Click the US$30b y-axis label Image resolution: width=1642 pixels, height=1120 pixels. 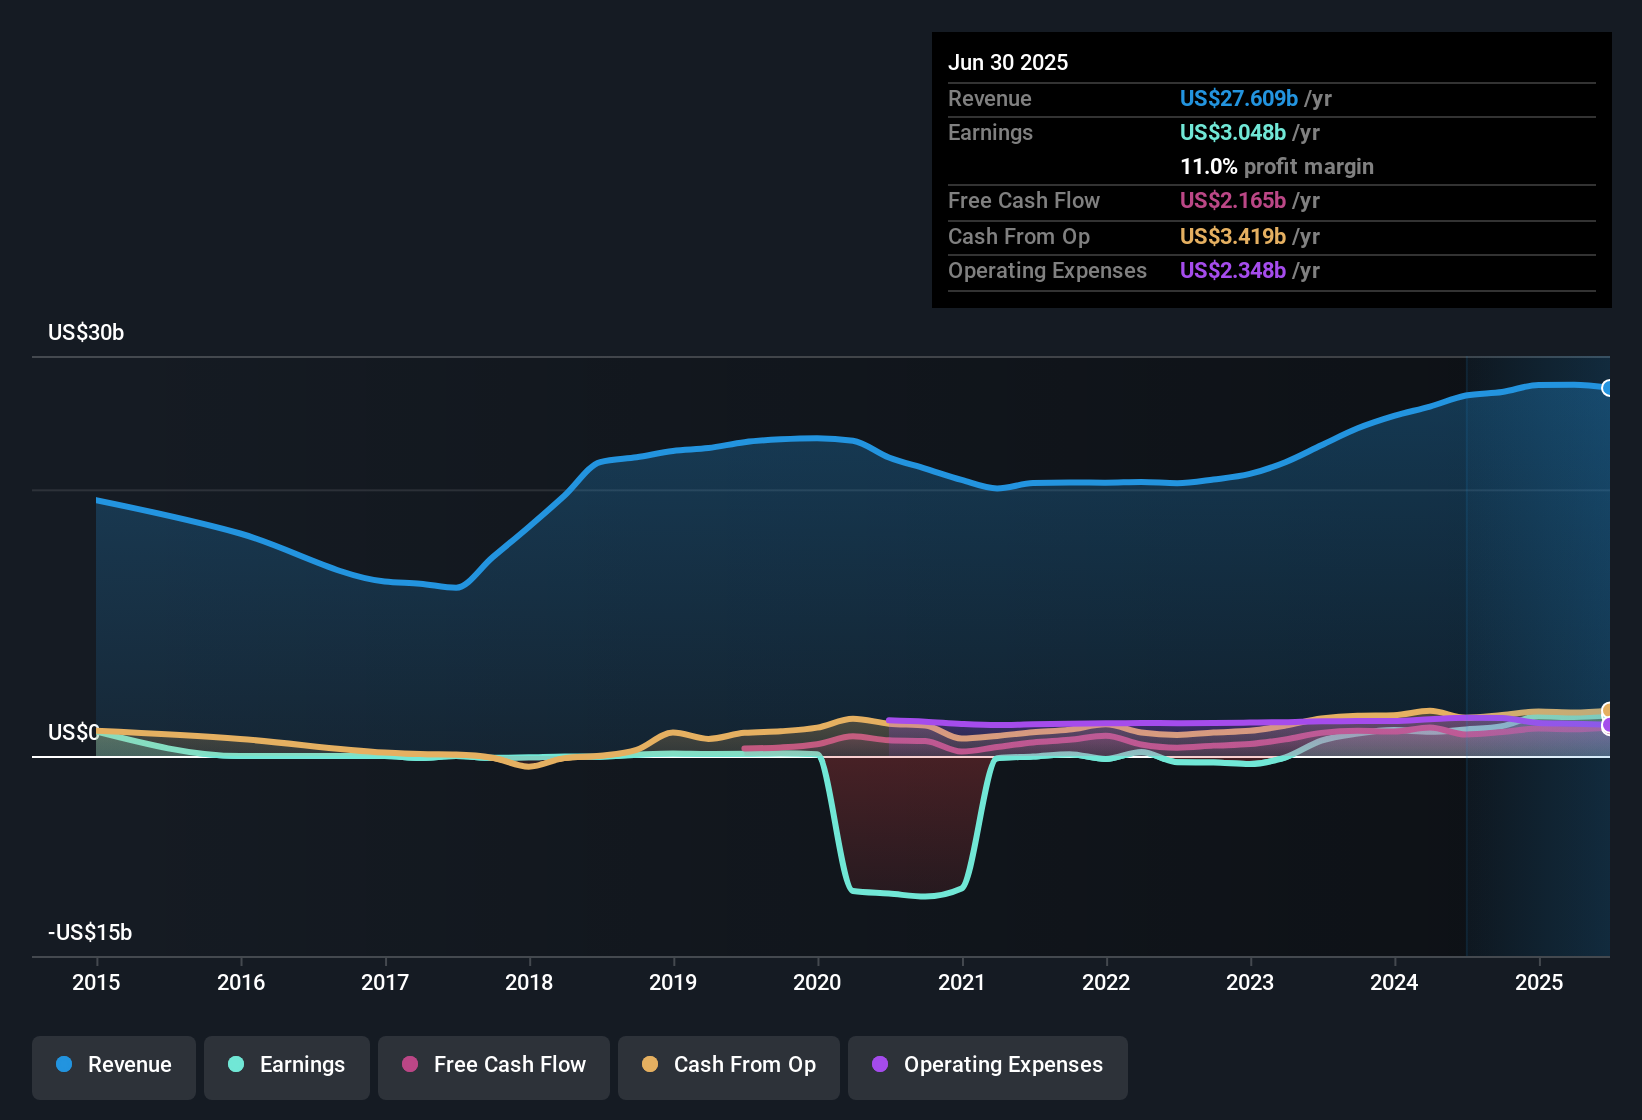coord(86,332)
